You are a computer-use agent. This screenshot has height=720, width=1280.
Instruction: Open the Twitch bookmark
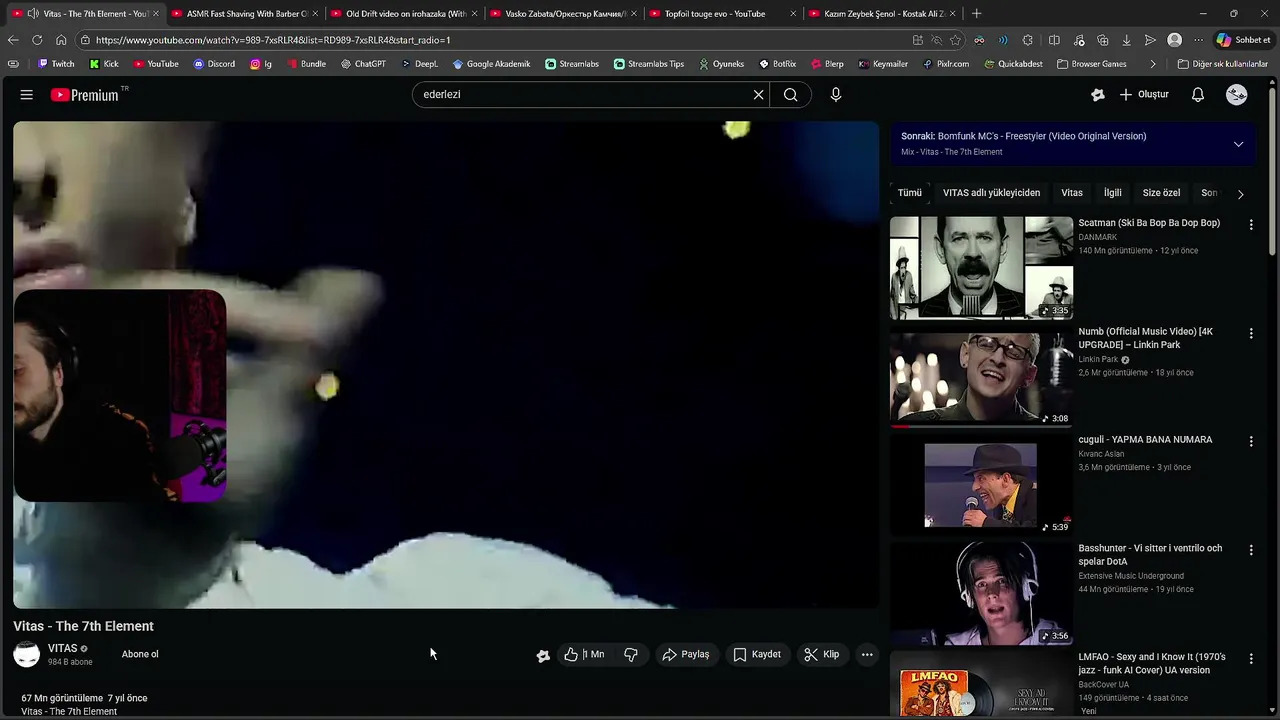click(x=56, y=64)
